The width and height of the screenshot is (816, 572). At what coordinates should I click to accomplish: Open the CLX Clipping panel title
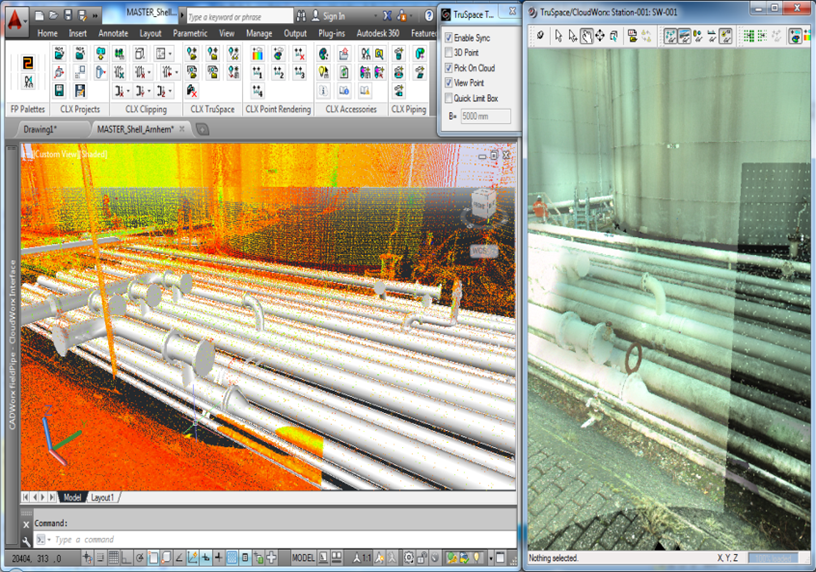pos(146,109)
